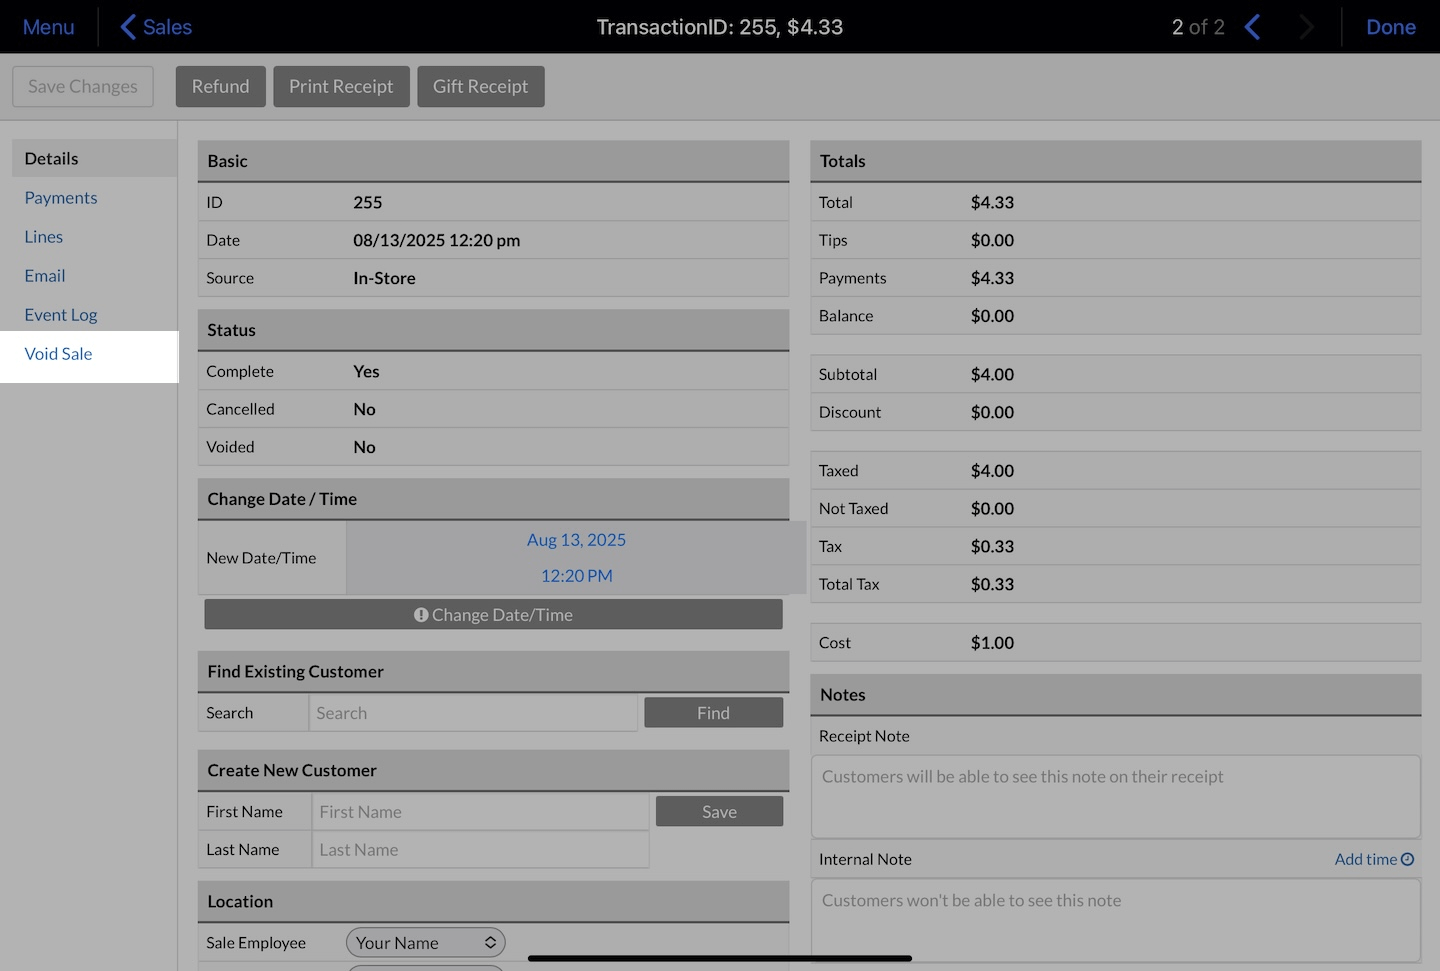Image resolution: width=1440 pixels, height=971 pixels.
Task: Focus the customer Search input field
Action: 473,713
